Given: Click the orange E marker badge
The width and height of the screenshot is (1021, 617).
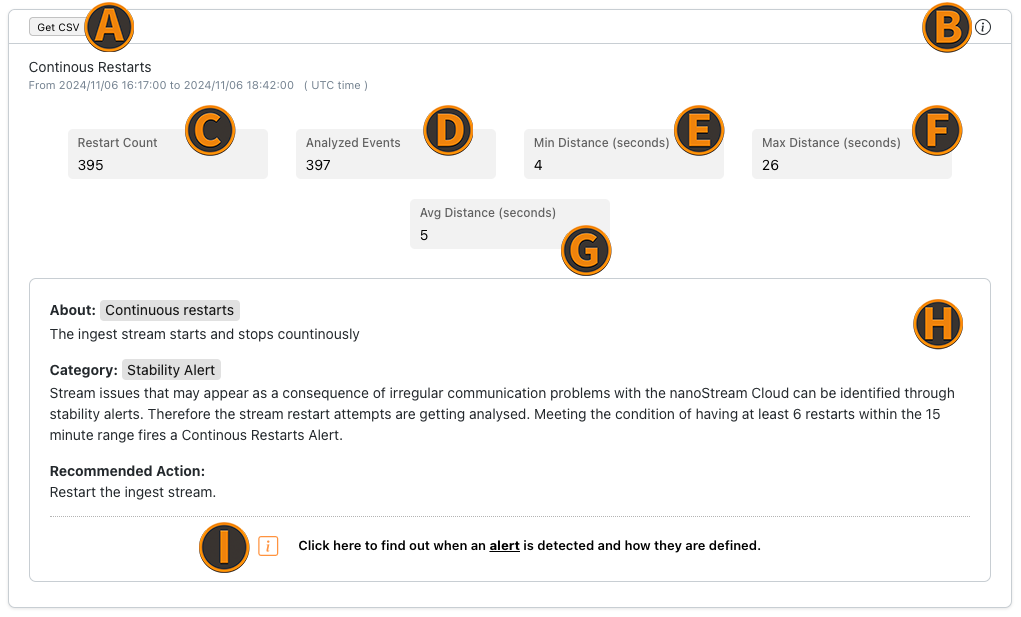Looking at the screenshot, I should [699, 130].
